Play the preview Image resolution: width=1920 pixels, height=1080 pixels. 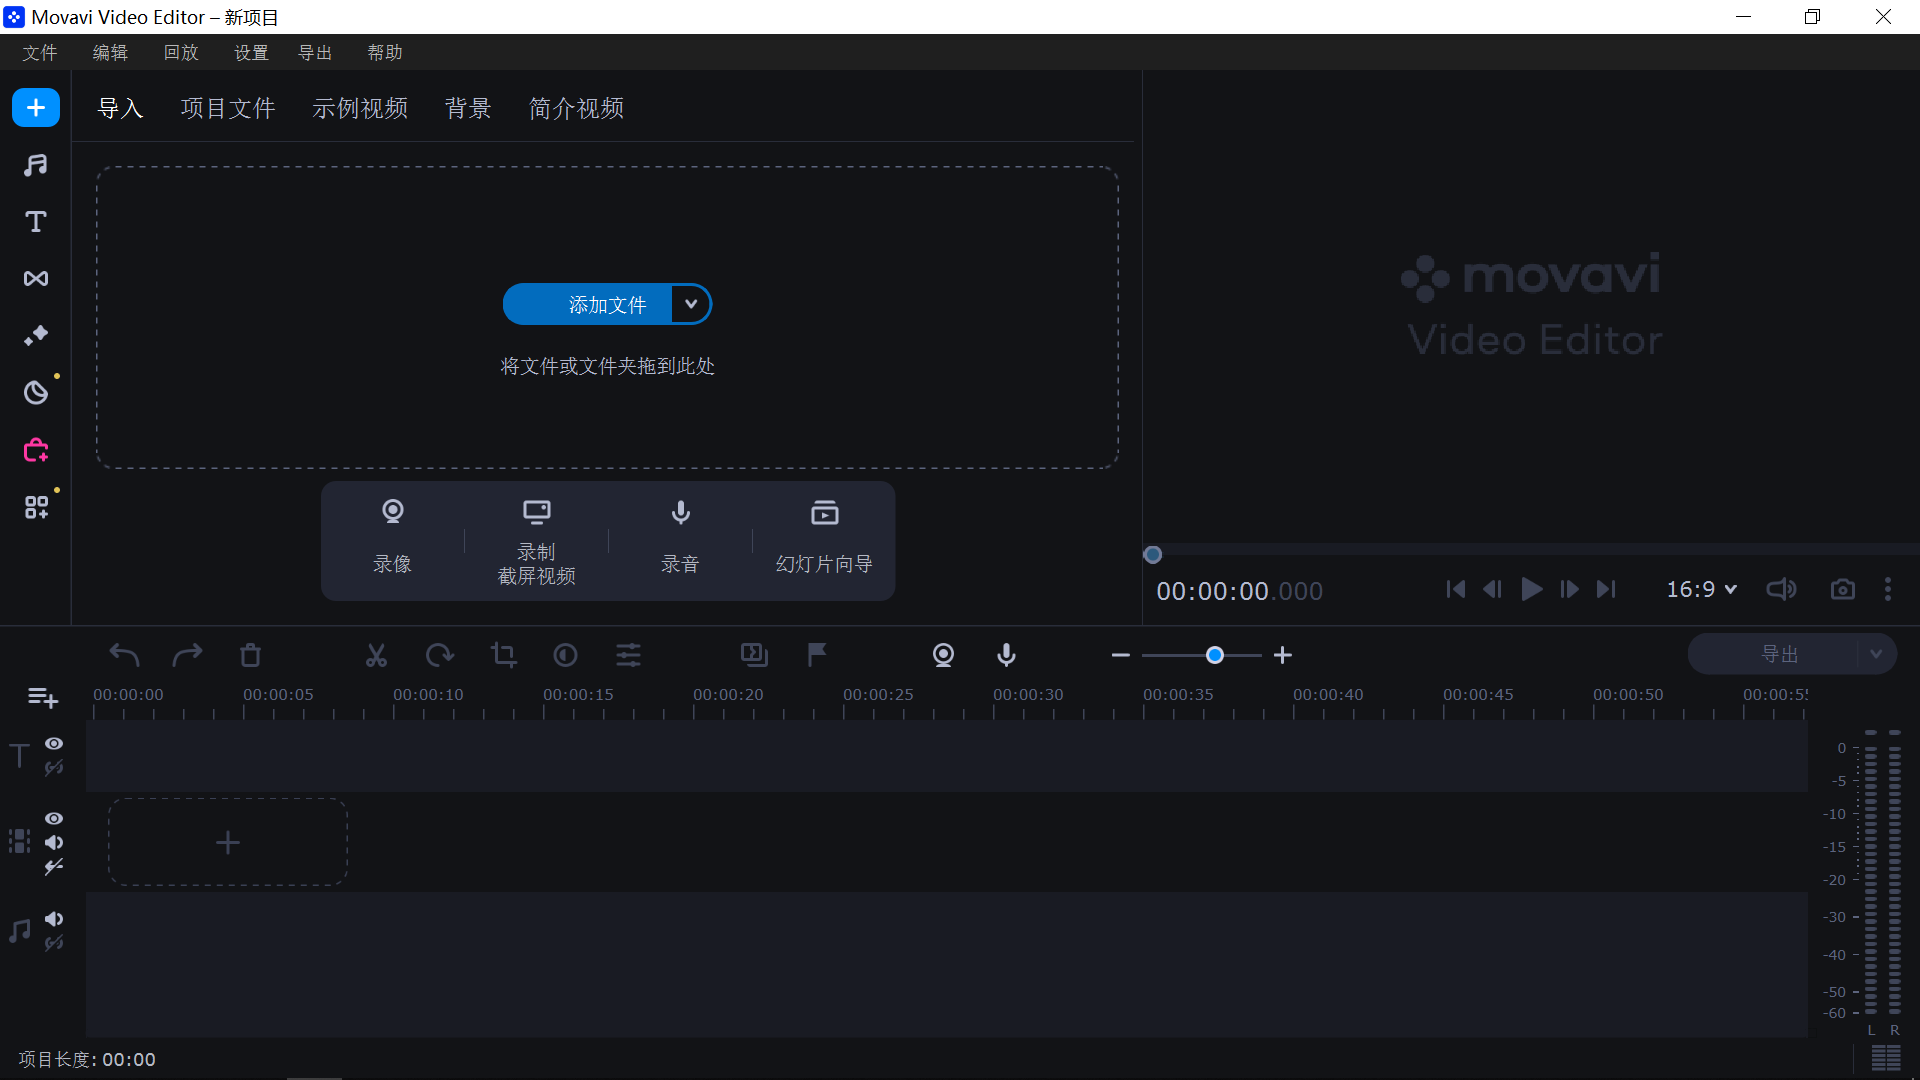[1531, 590]
